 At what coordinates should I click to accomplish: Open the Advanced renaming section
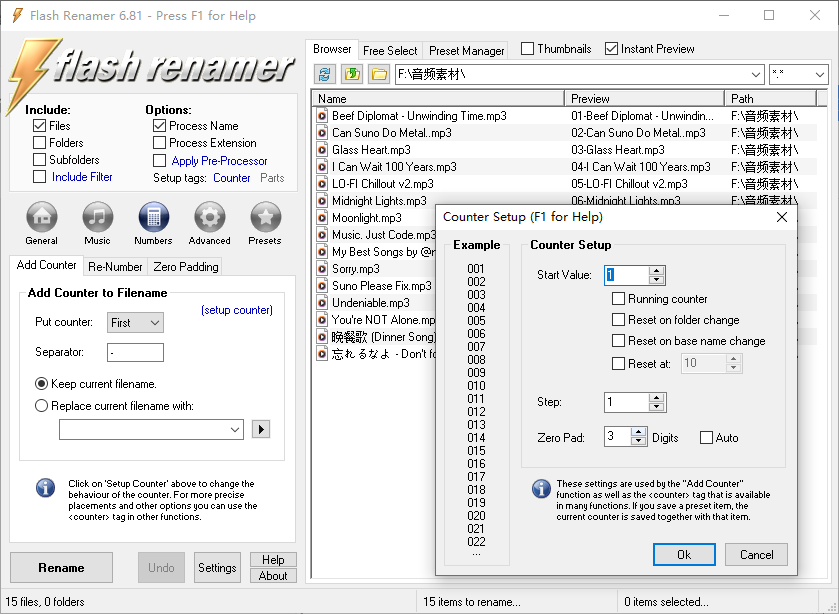click(x=209, y=223)
